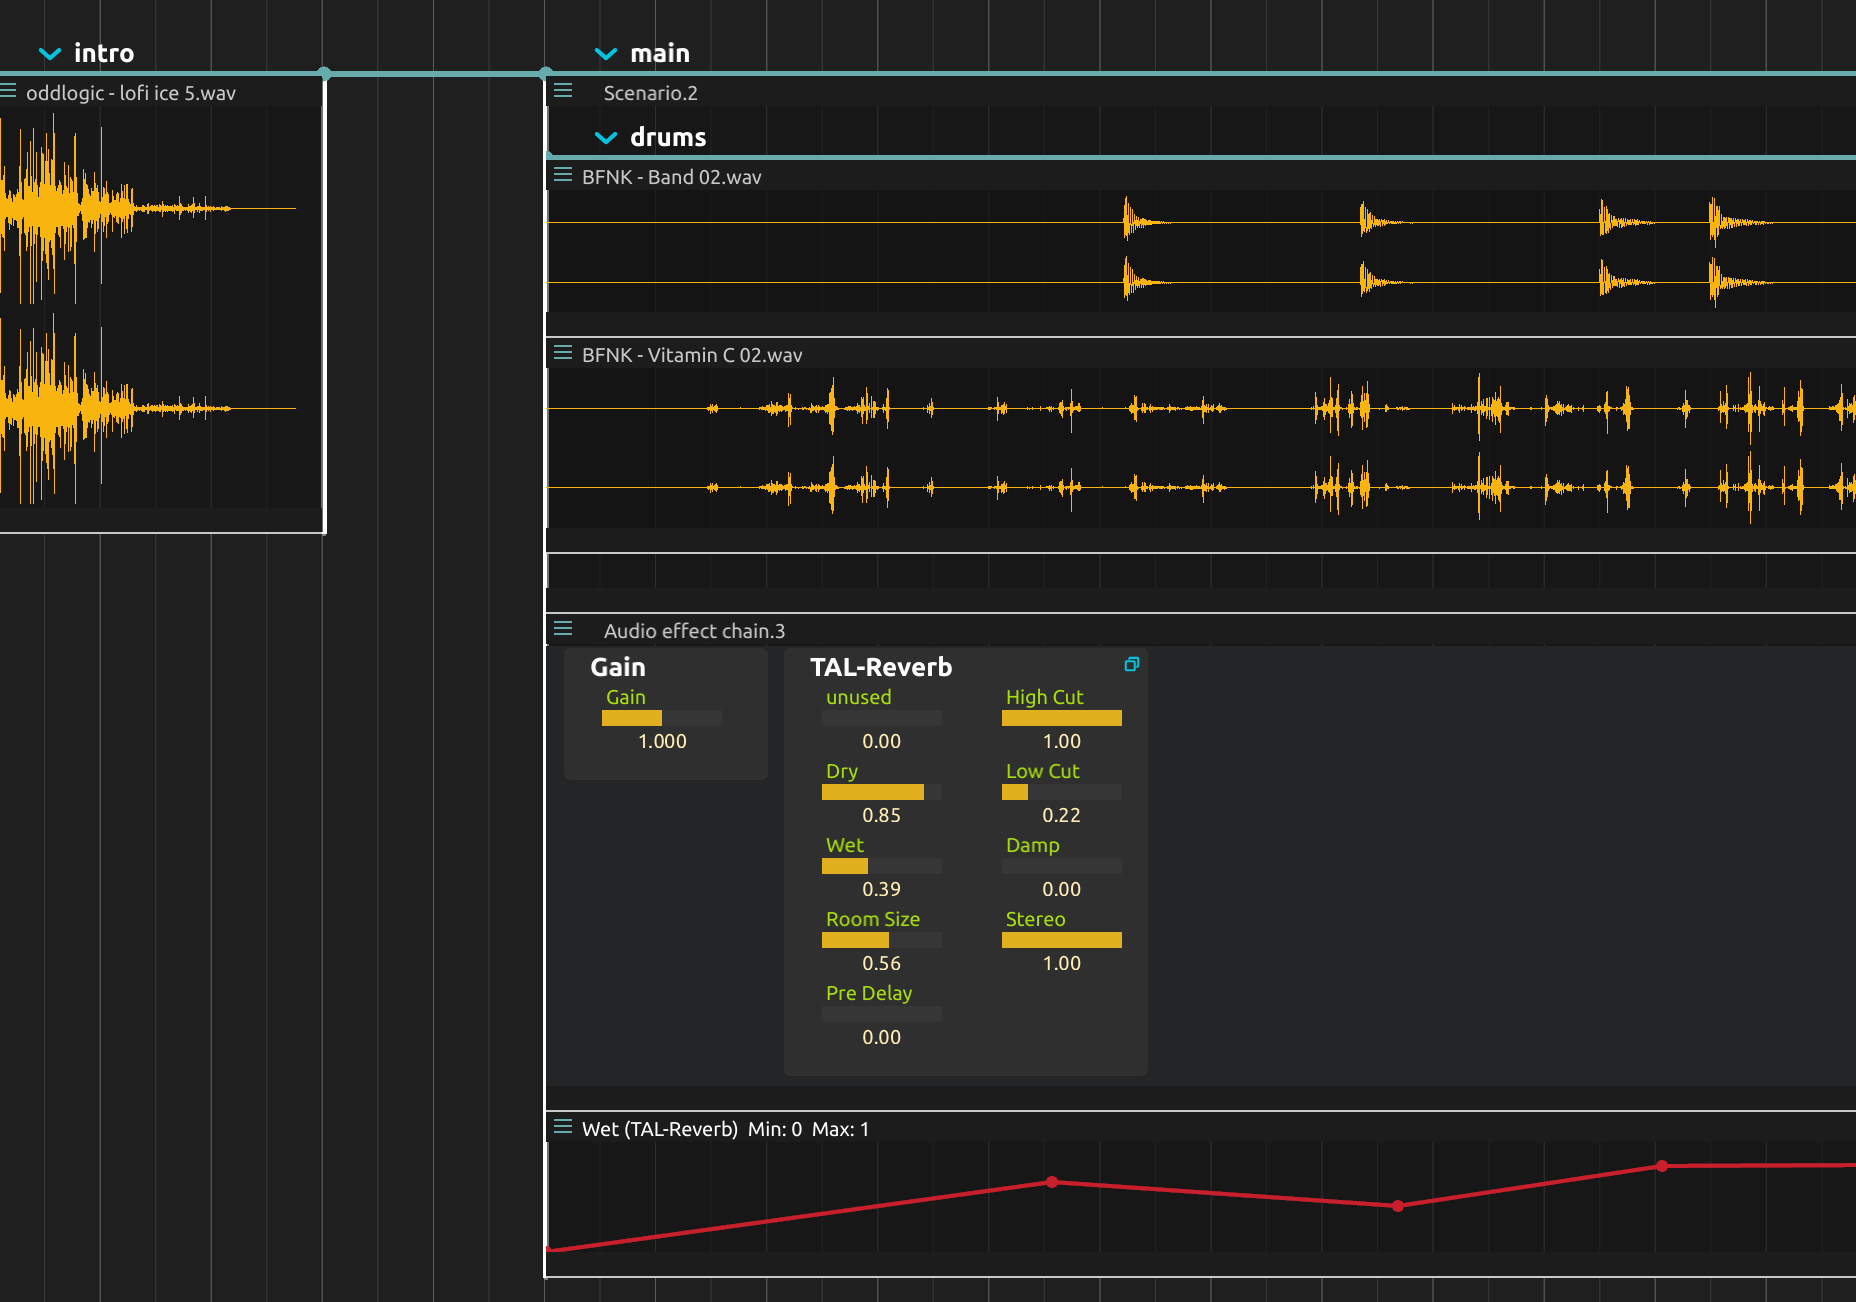The height and width of the screenshot is (1302, 1856).
Task: Adjust the Low Cut slider
Action: tap(1062, 792)
